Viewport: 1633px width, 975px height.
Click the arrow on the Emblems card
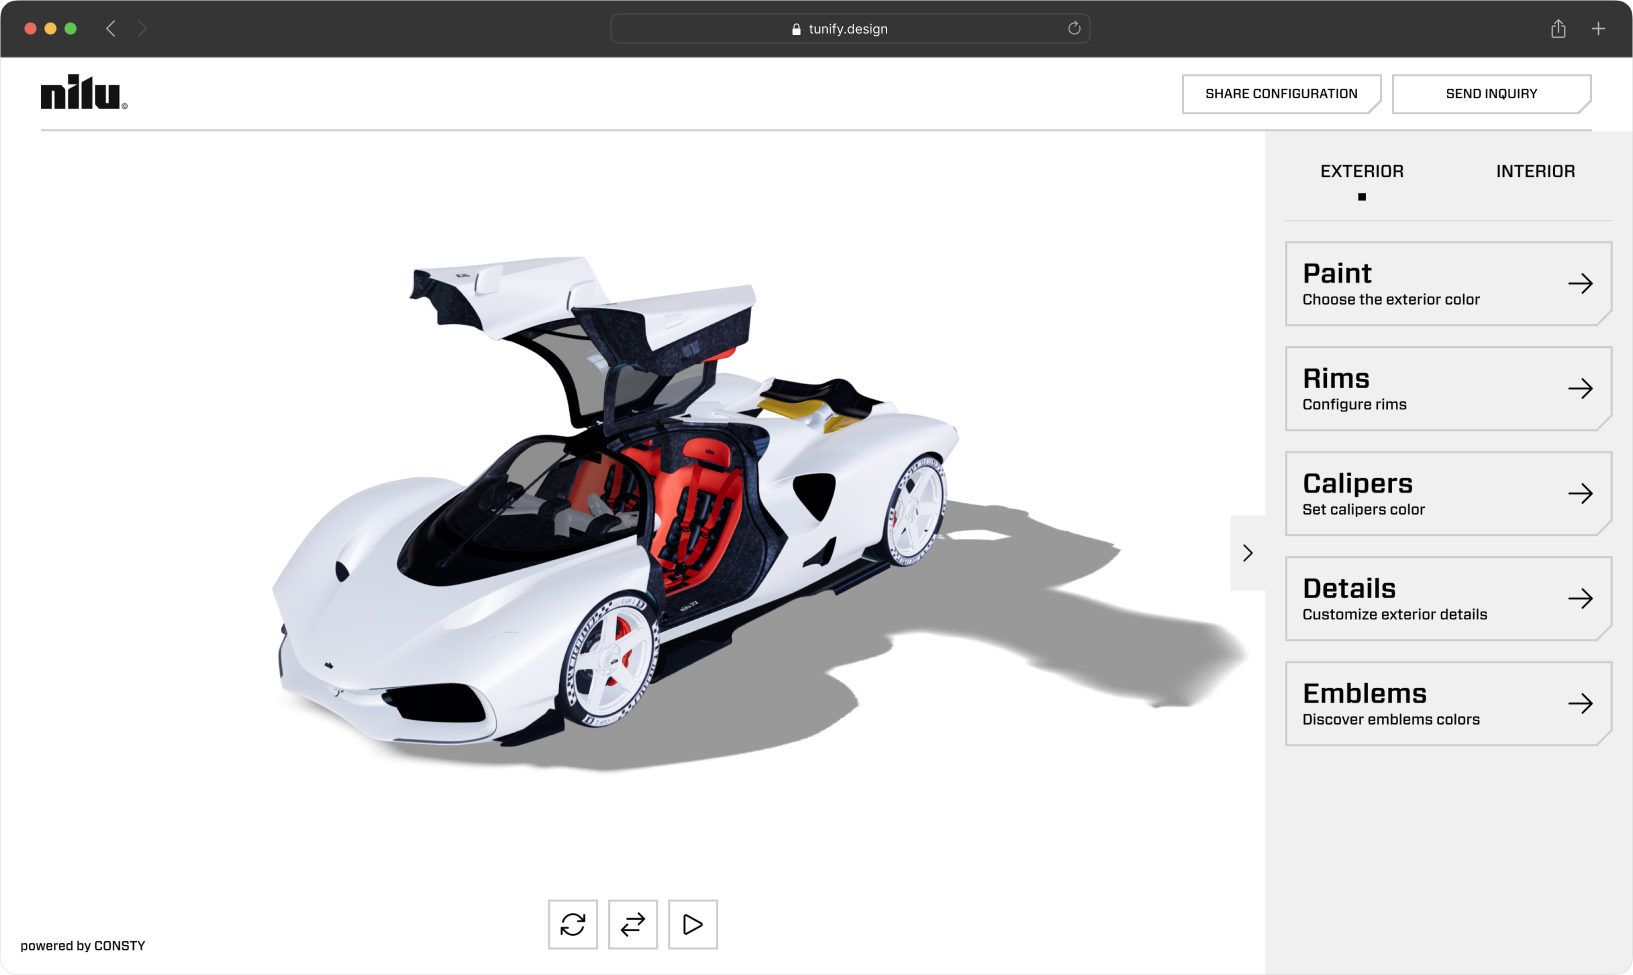[1580, 704]
